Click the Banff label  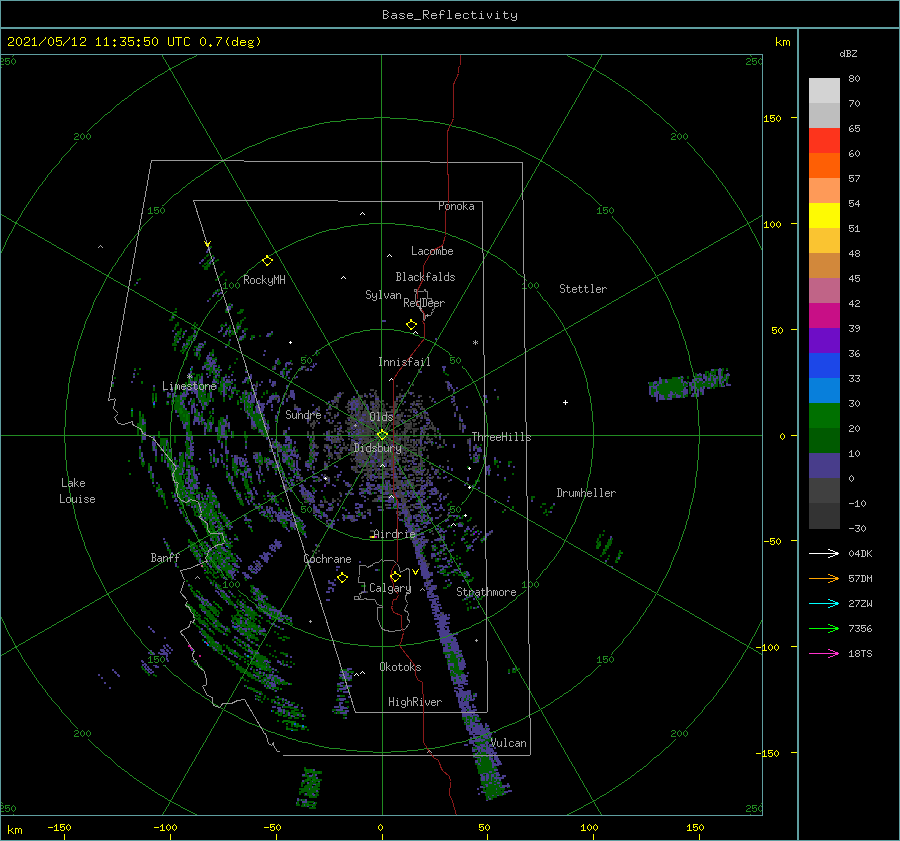coord(165,557)
